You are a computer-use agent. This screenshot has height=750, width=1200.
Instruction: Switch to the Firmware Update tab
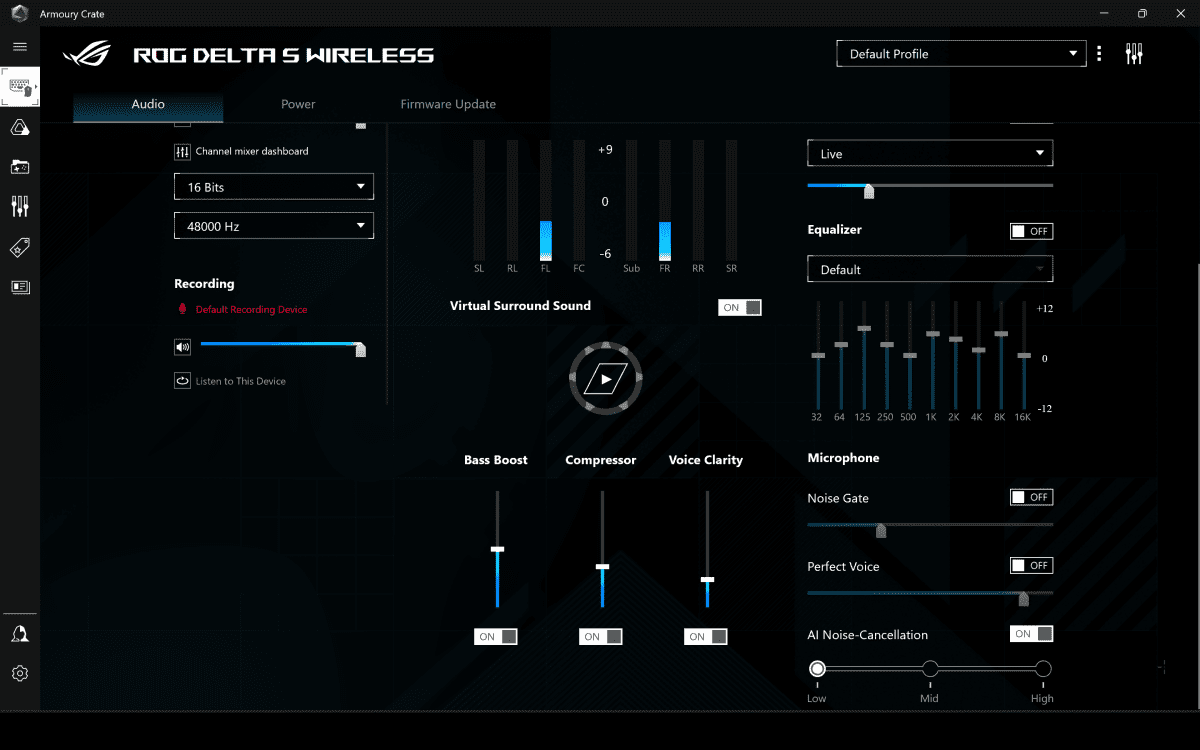pos(448,104)
